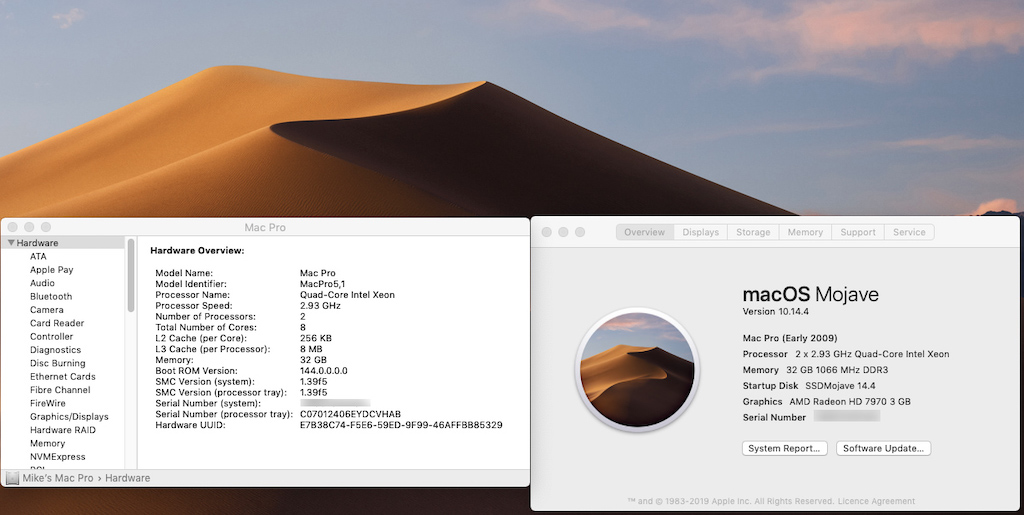Select ATA in the hardware sidebar
Screen dimensions: 1024x515
coord(38,256)
